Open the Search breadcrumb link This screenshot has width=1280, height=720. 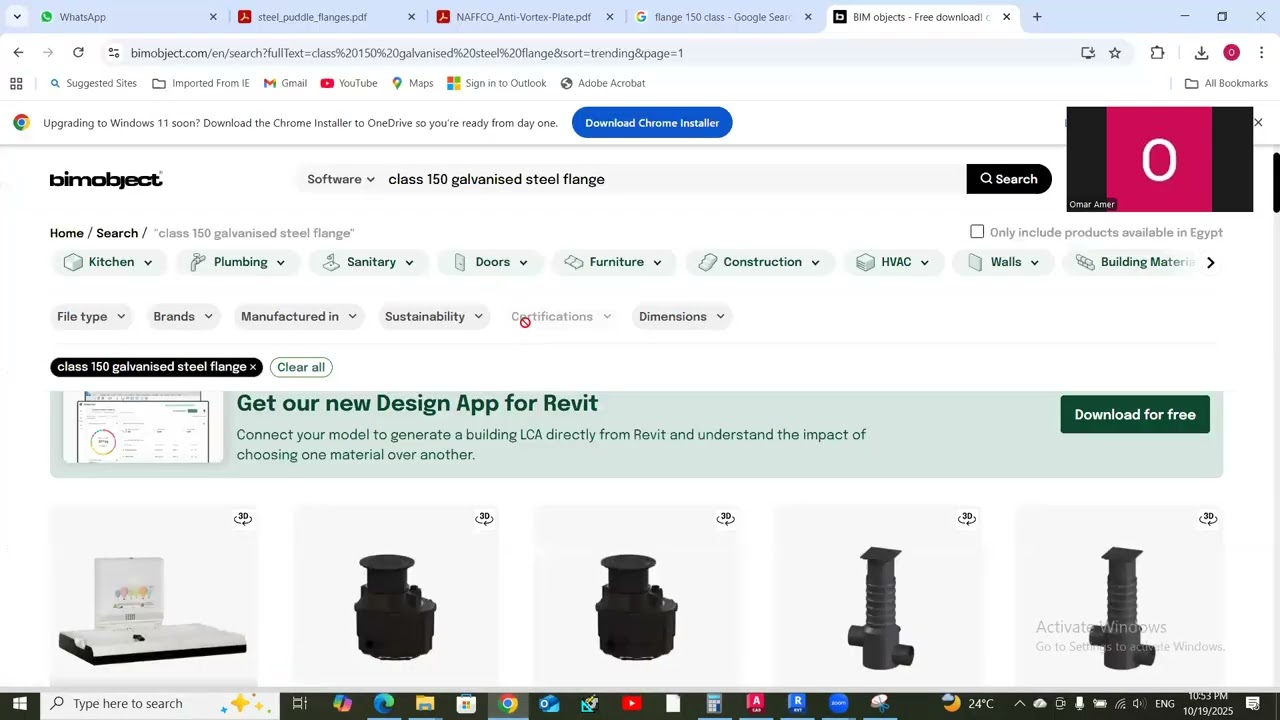pos(117,233)
